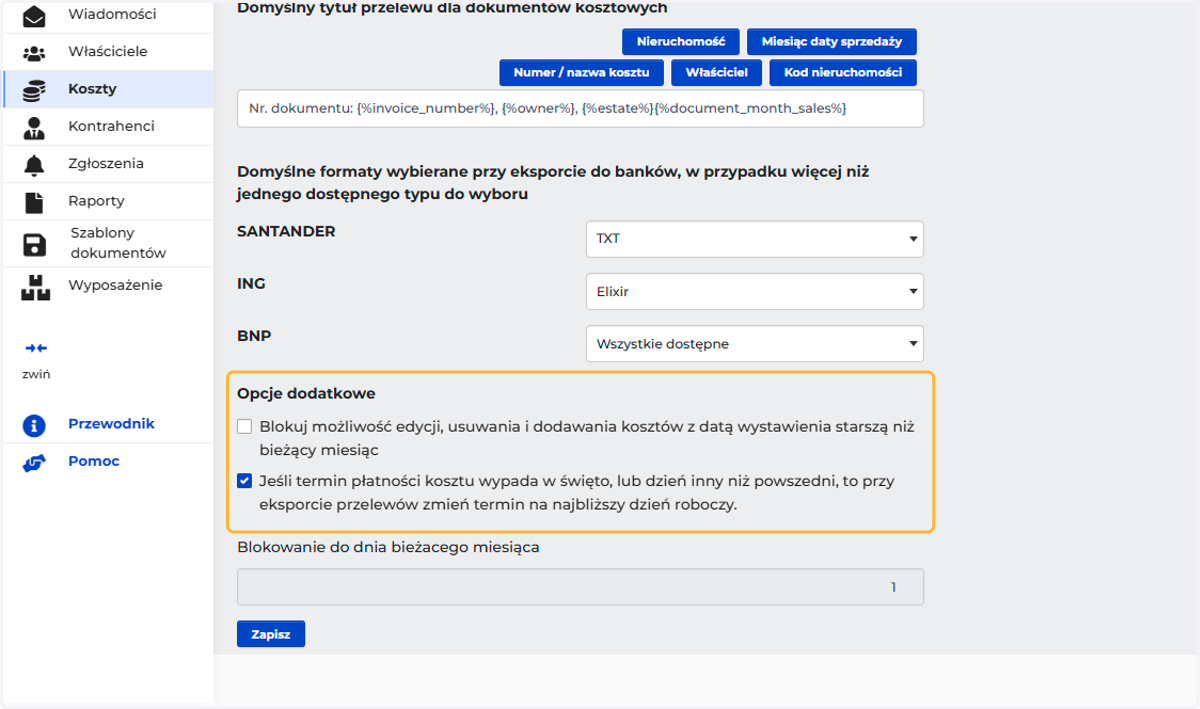The width and height of the screenshot is (1200, 709).
Task: Insert the Miesiąc daty sprzedaży tag
Action: [x=832, y=41]
